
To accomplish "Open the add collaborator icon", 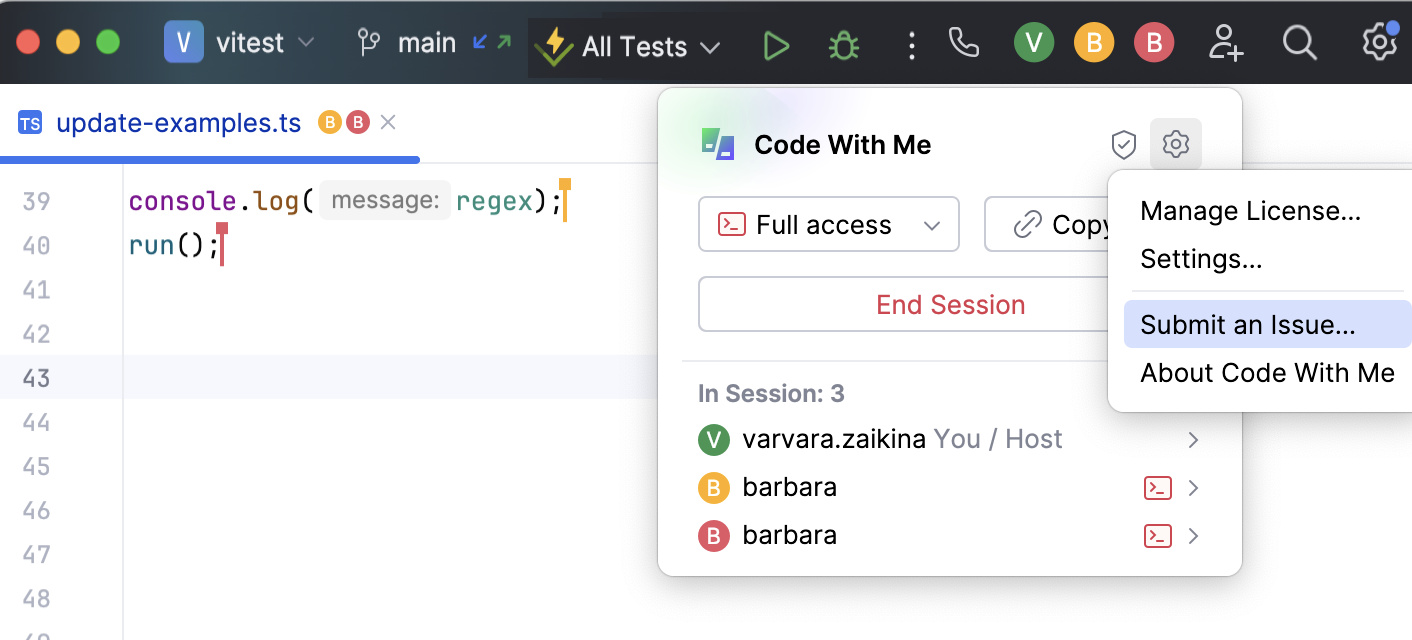I will point(1225,43).
